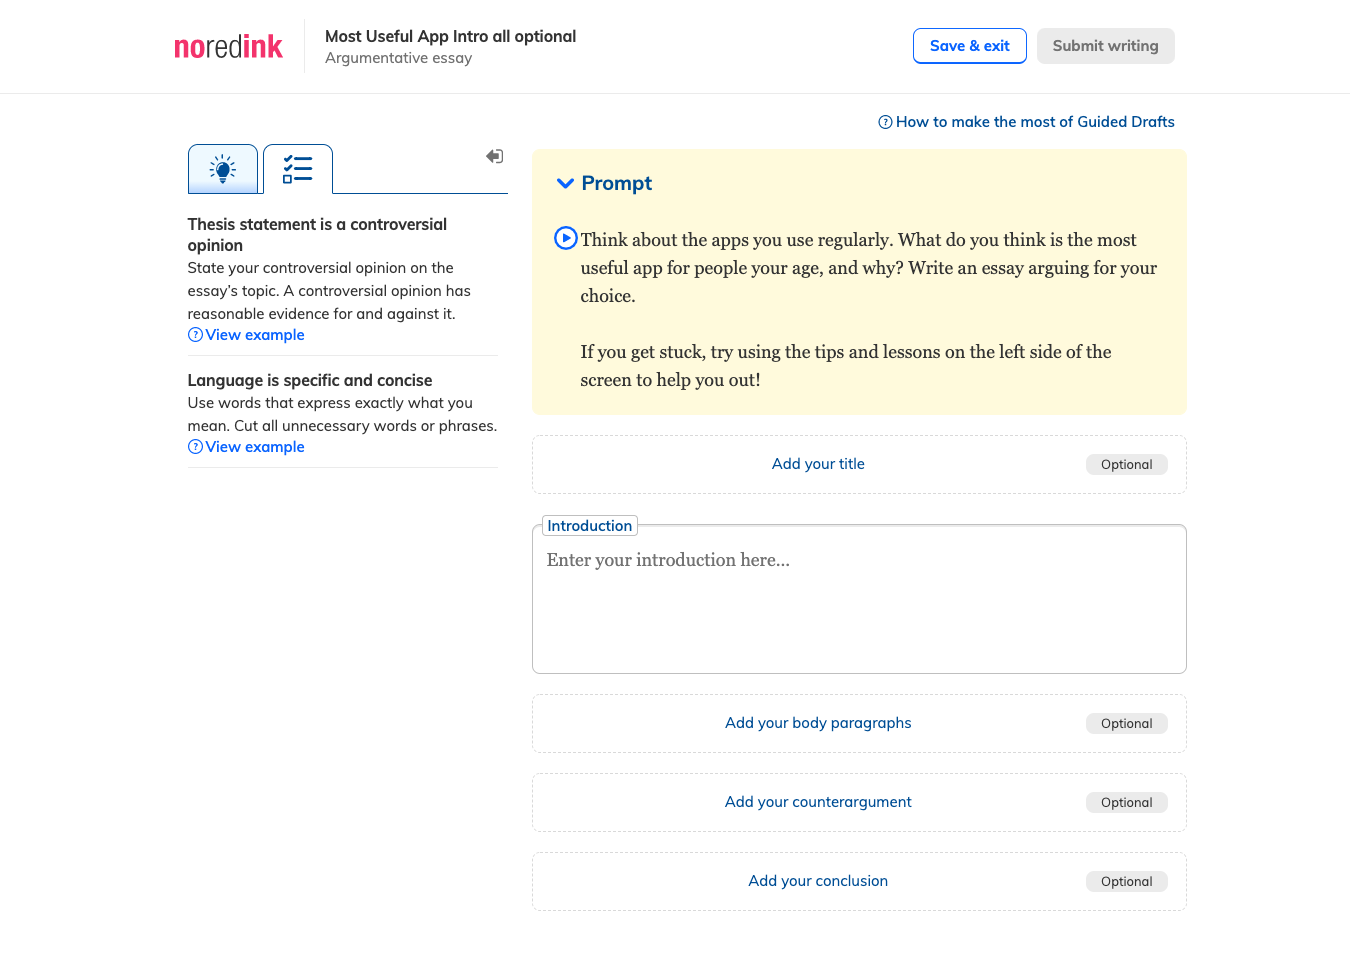Switch to the checklist tab
This screenshot has height=961, width=1350.
point(298,169)
